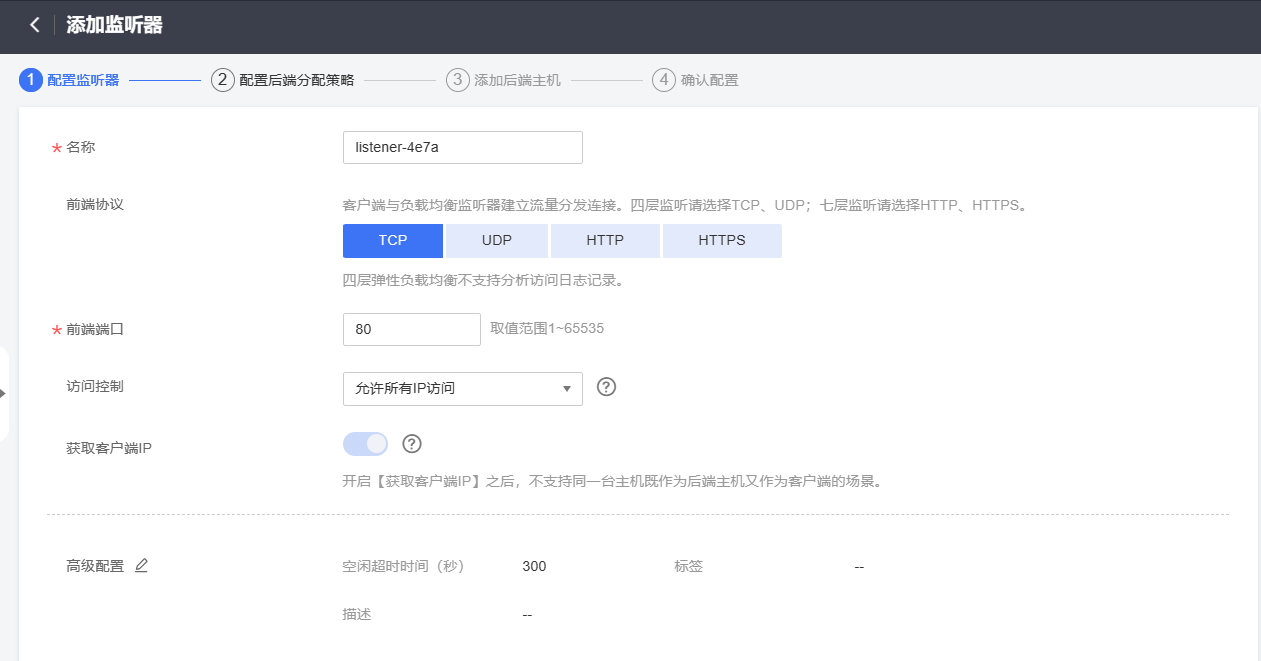This screenshot has height=661, width=1261.
Task: Click the 名称 input field
Action: [462, 147]
